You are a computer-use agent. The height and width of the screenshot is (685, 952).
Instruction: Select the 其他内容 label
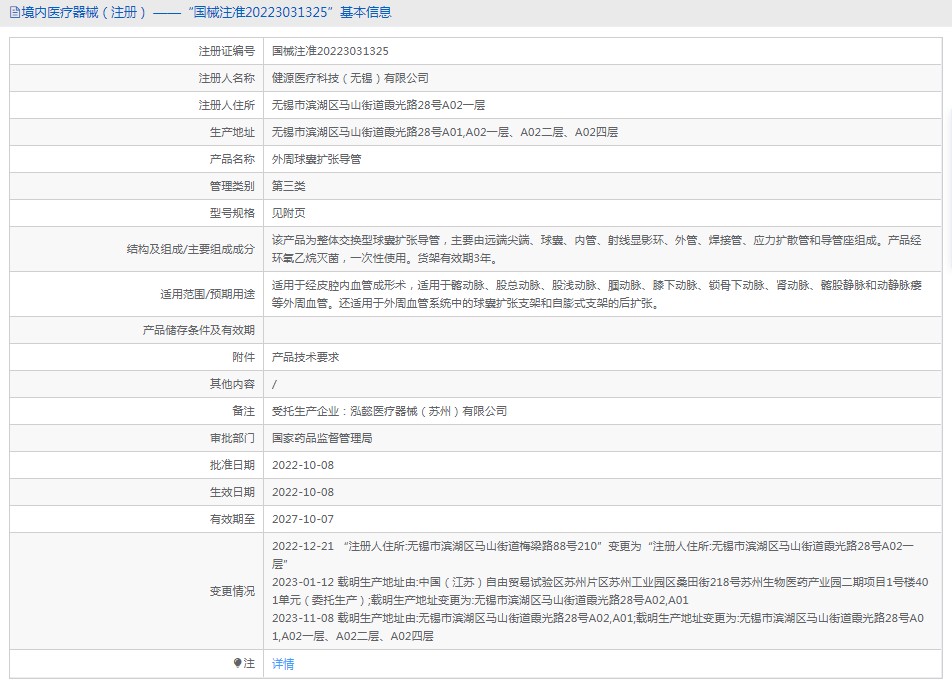click(x=232, y=384)
